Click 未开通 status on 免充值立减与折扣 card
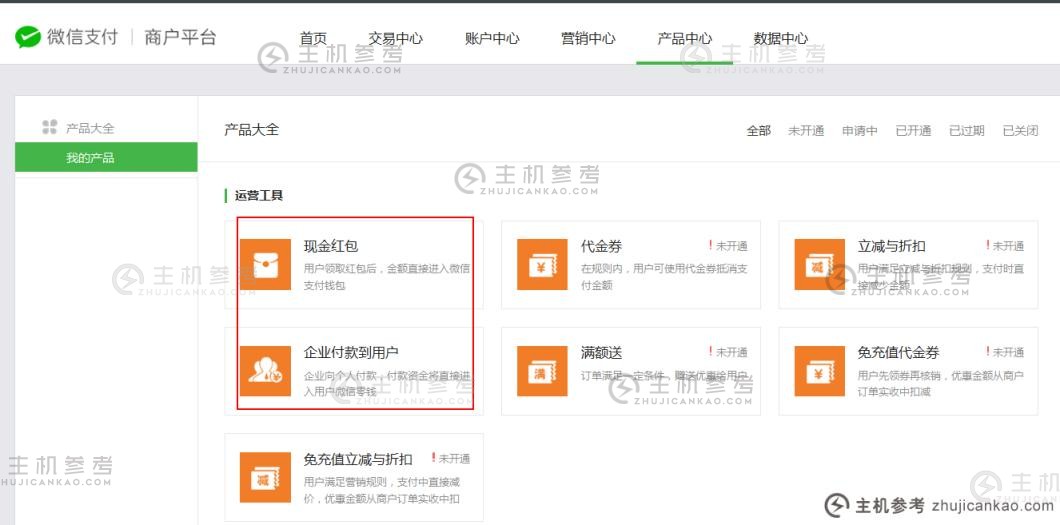Screen dimensions: 1060x525 [454, 459]
